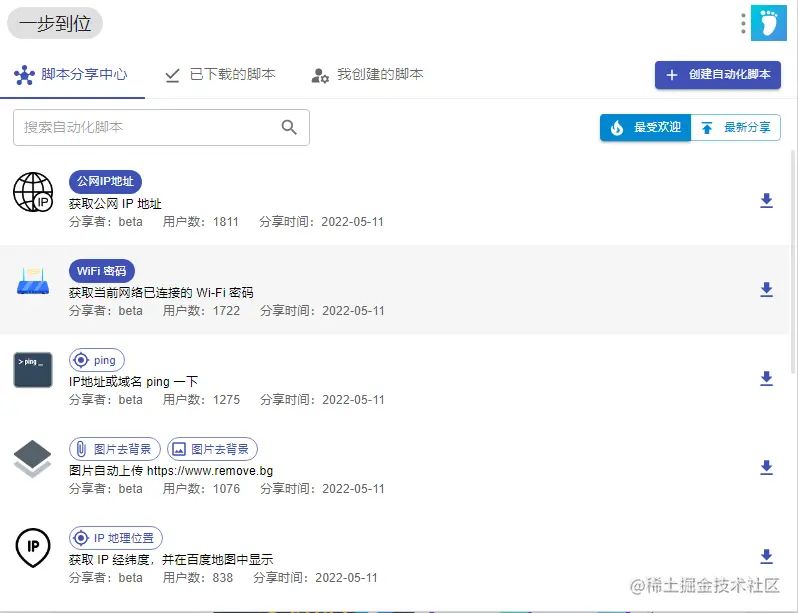Click user count 用户数：1076
The width and height of the screenshot is (798, 613).
click(x=201, y=489)
